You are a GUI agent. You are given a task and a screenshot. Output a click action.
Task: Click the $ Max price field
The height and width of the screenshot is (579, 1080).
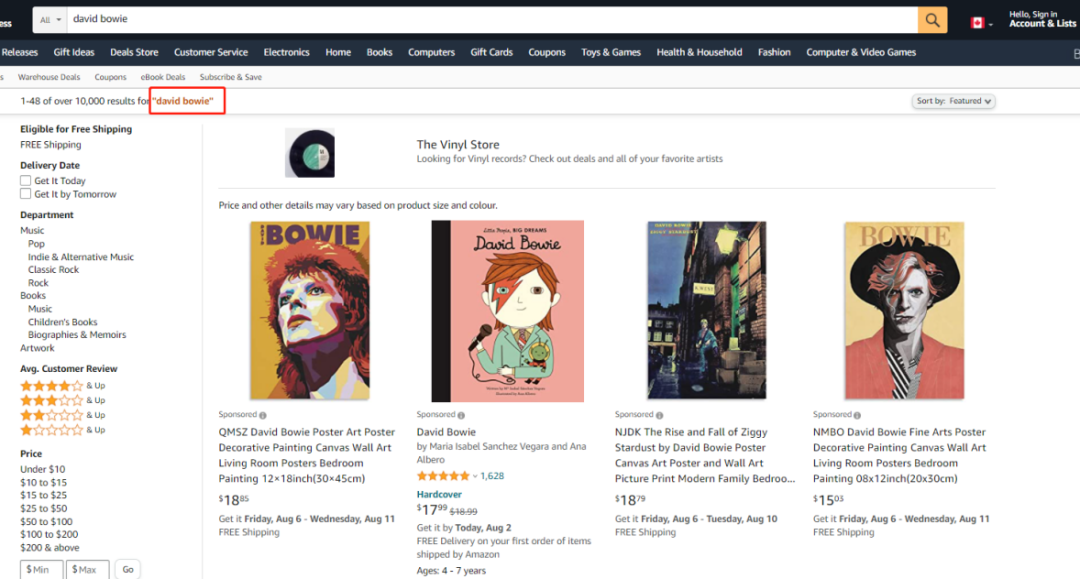click(x=87, y=569)
